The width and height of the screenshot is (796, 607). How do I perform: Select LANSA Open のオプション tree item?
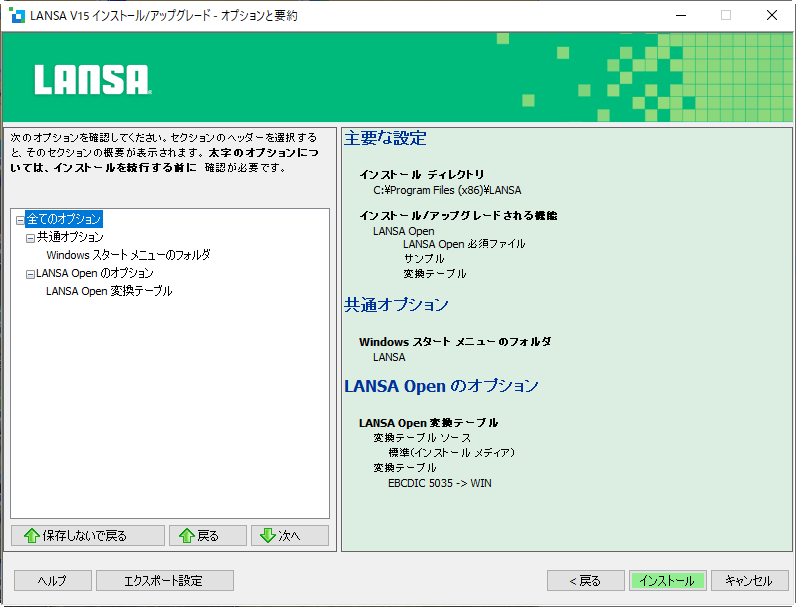pos(94,273)
